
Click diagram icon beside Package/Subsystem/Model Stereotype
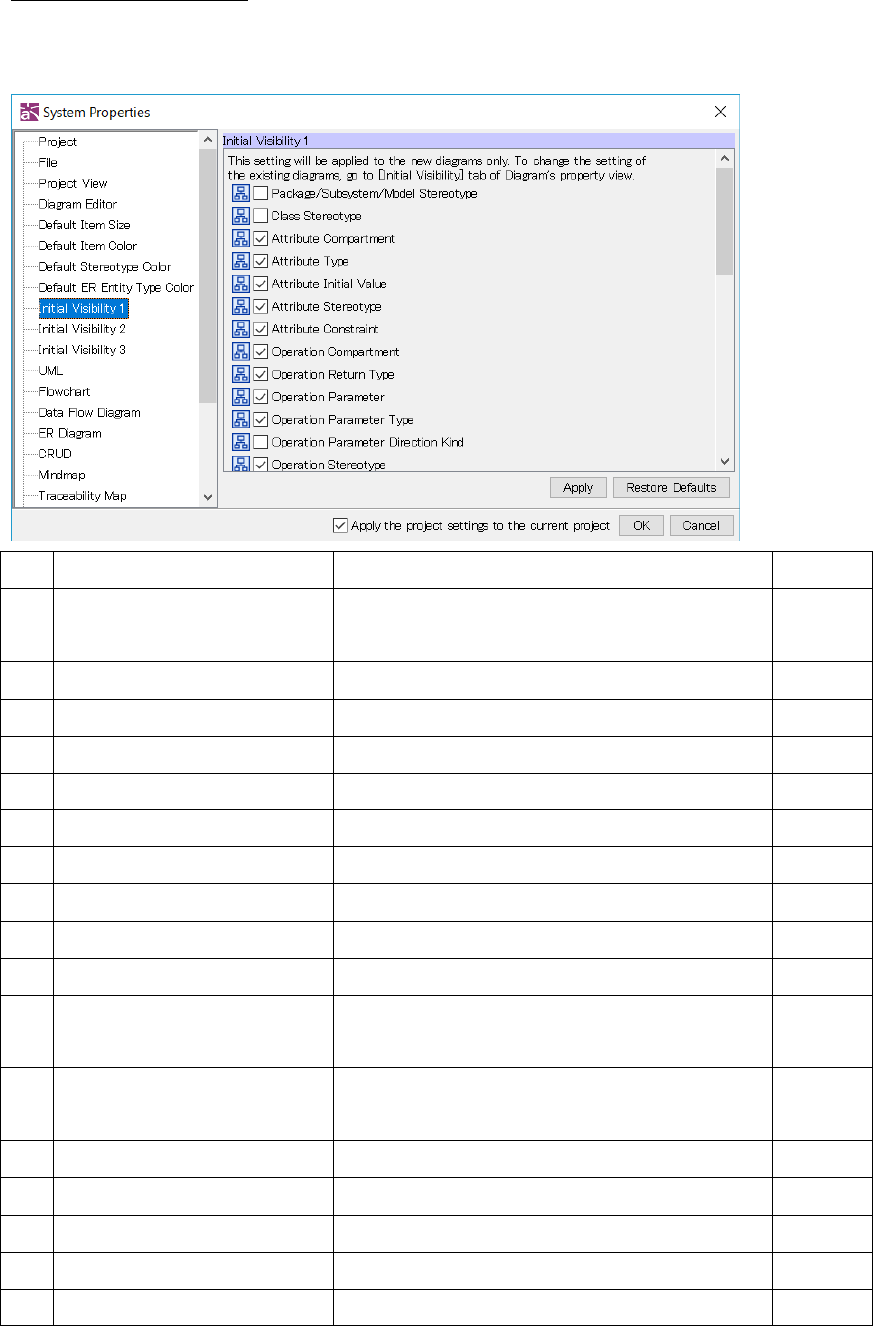[x=240, y=193]
